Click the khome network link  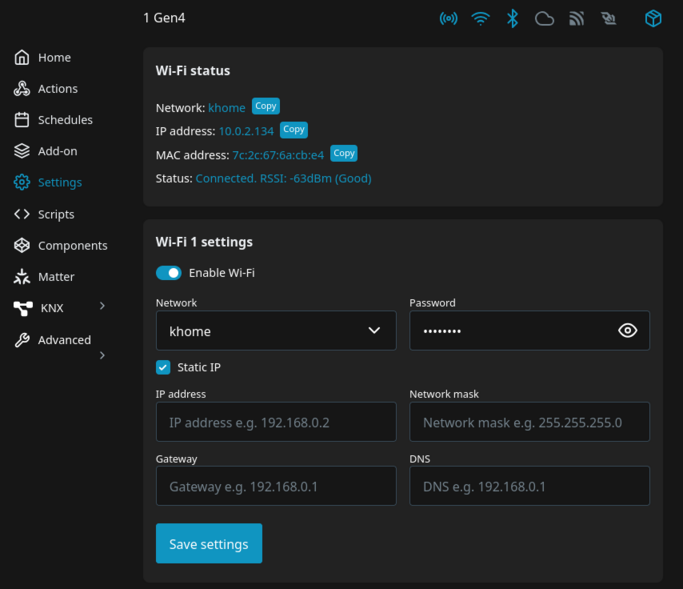pos(227,108)
